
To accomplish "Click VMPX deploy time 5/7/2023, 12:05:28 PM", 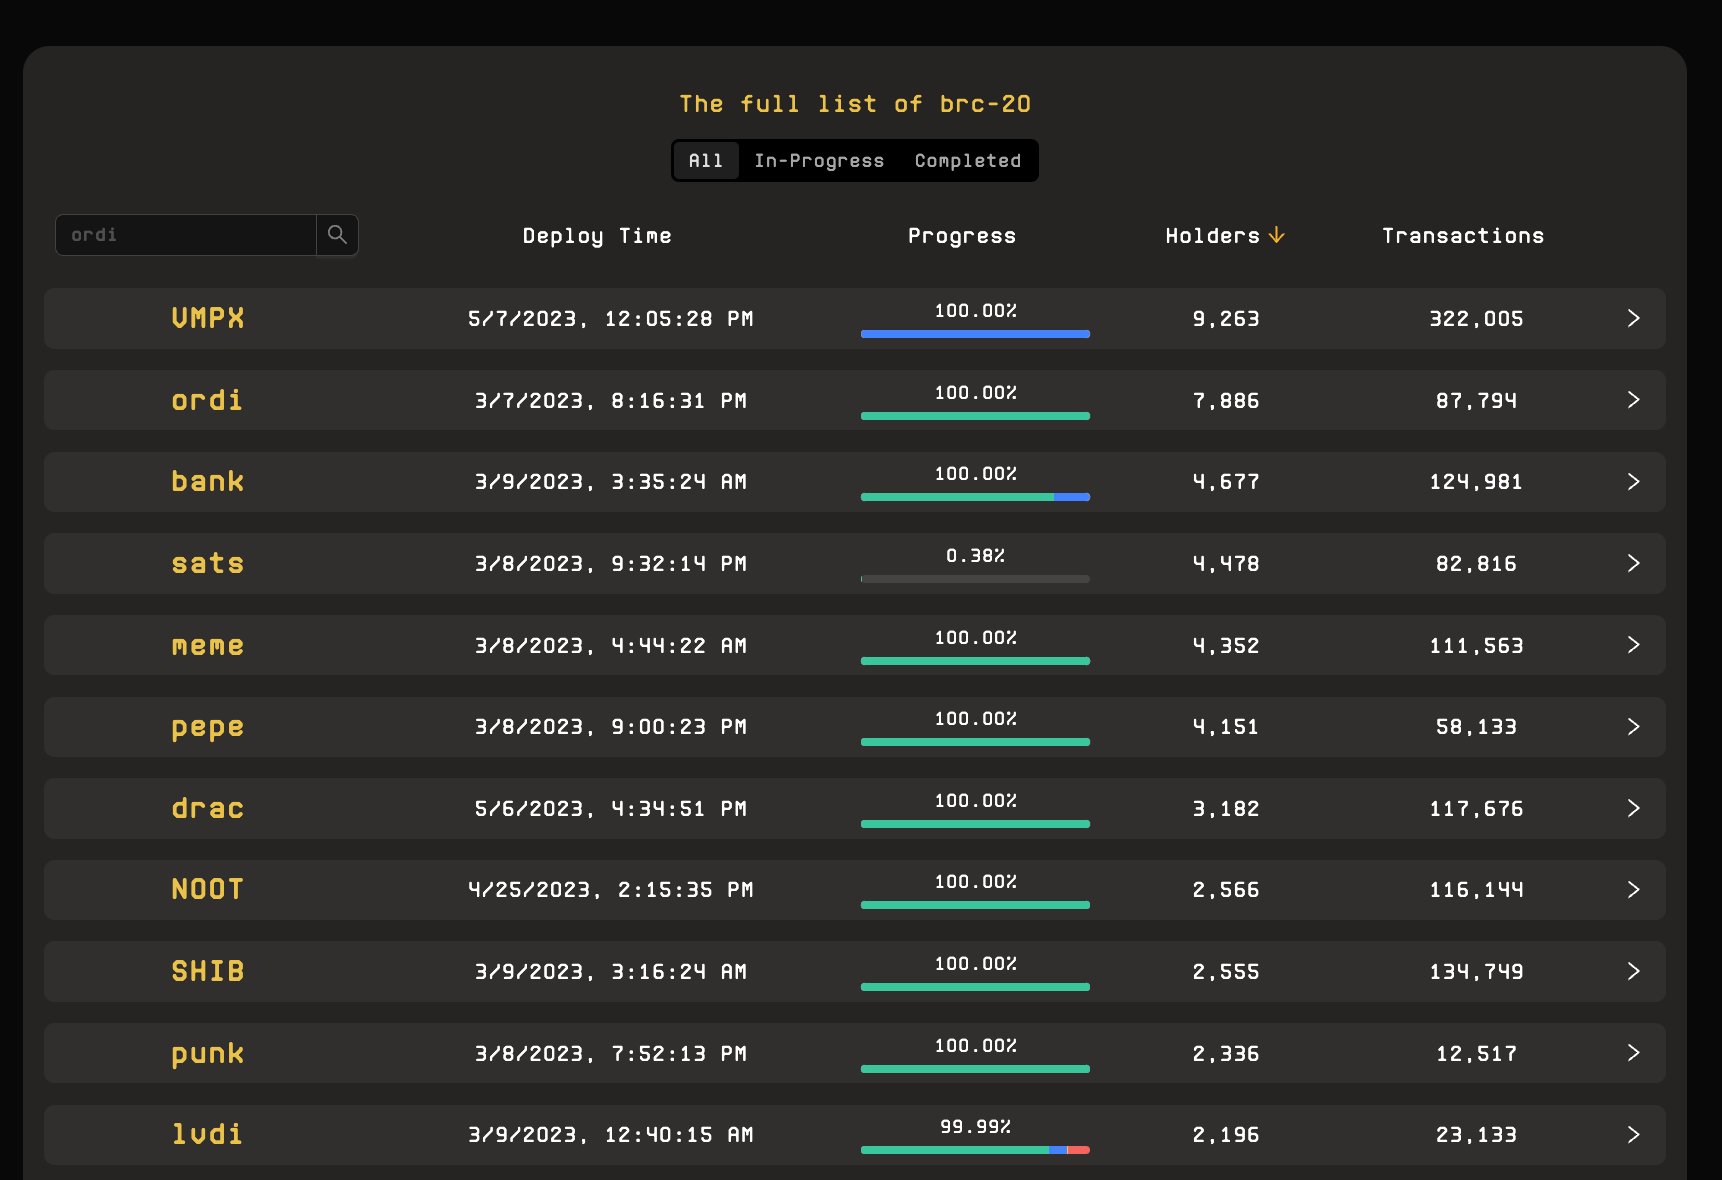I will [611, 319].
